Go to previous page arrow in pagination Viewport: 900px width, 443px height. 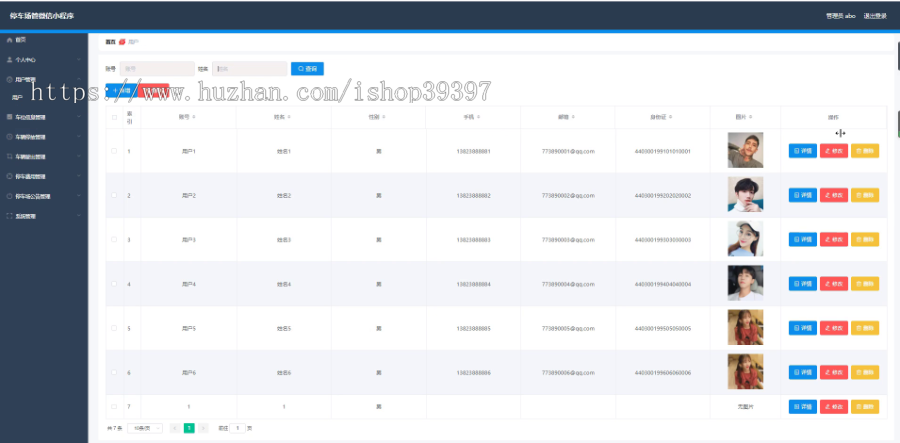click(175, 428)
